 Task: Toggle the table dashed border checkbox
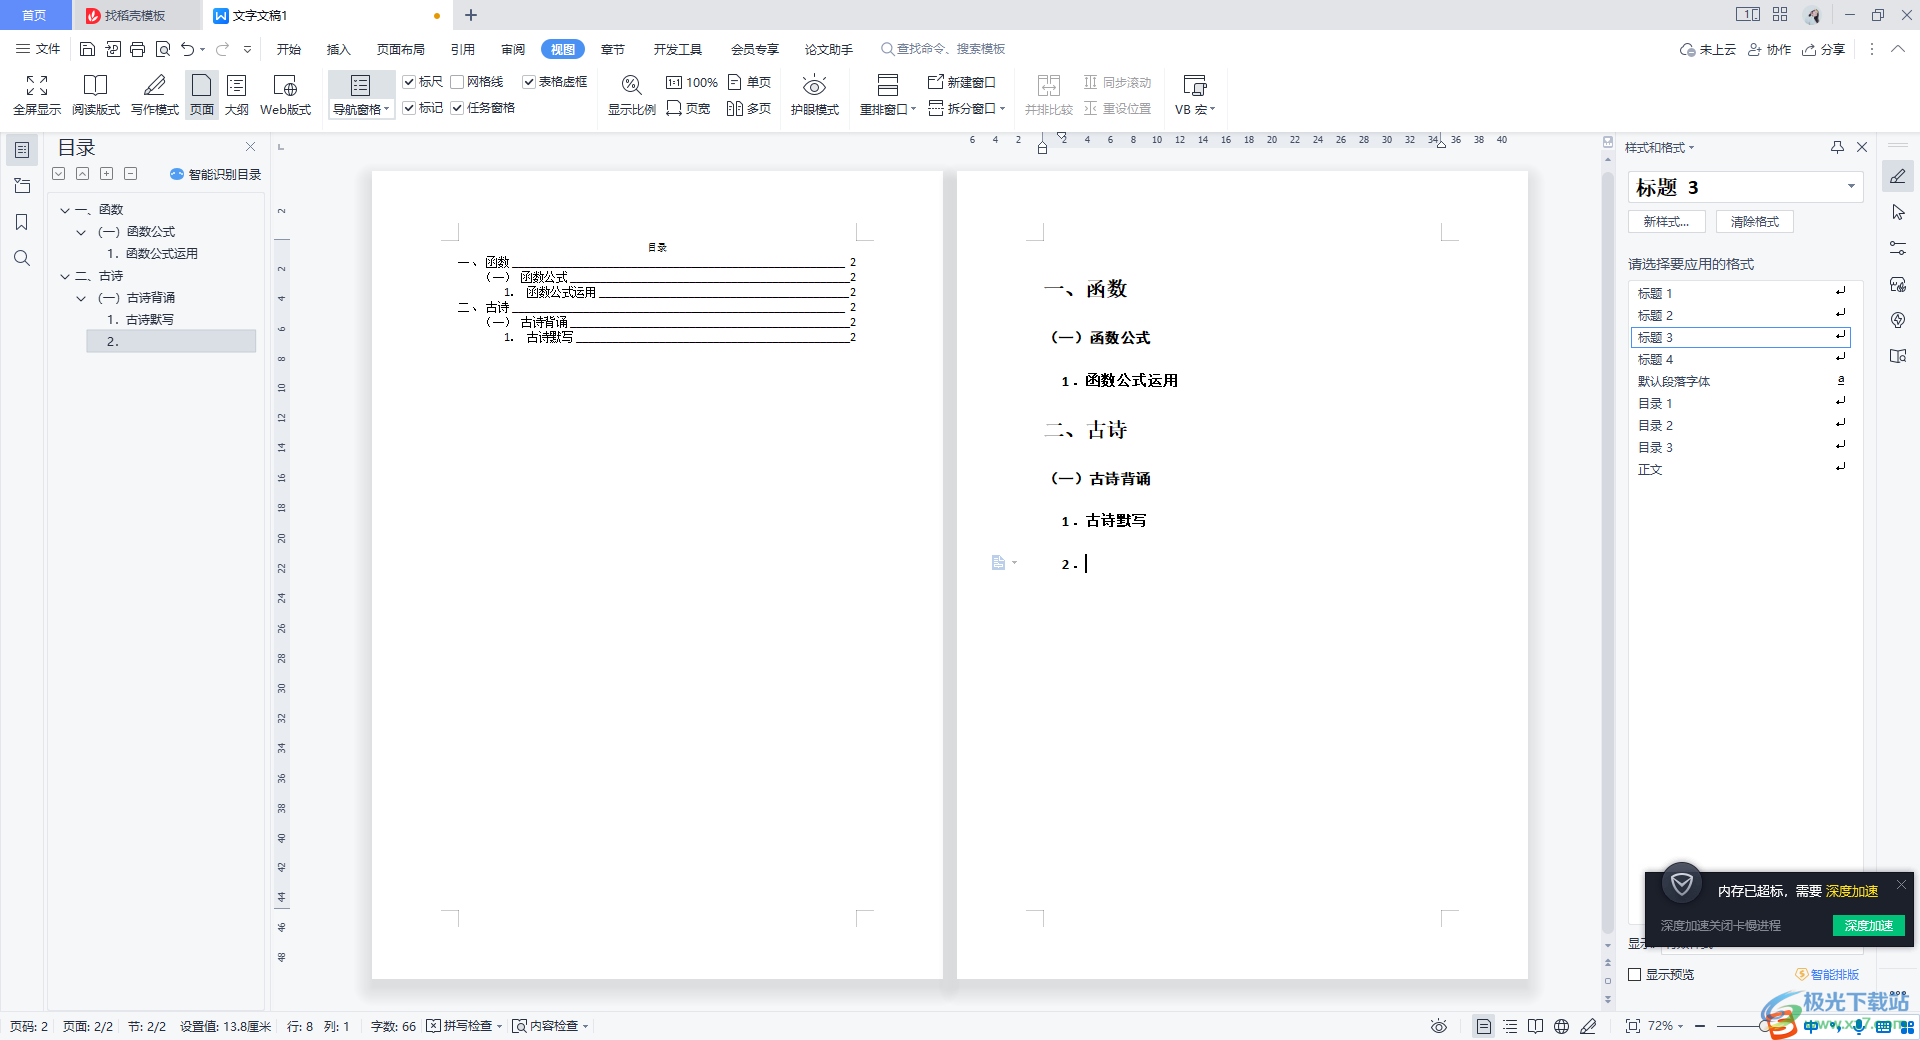click(x=529, y=82)
